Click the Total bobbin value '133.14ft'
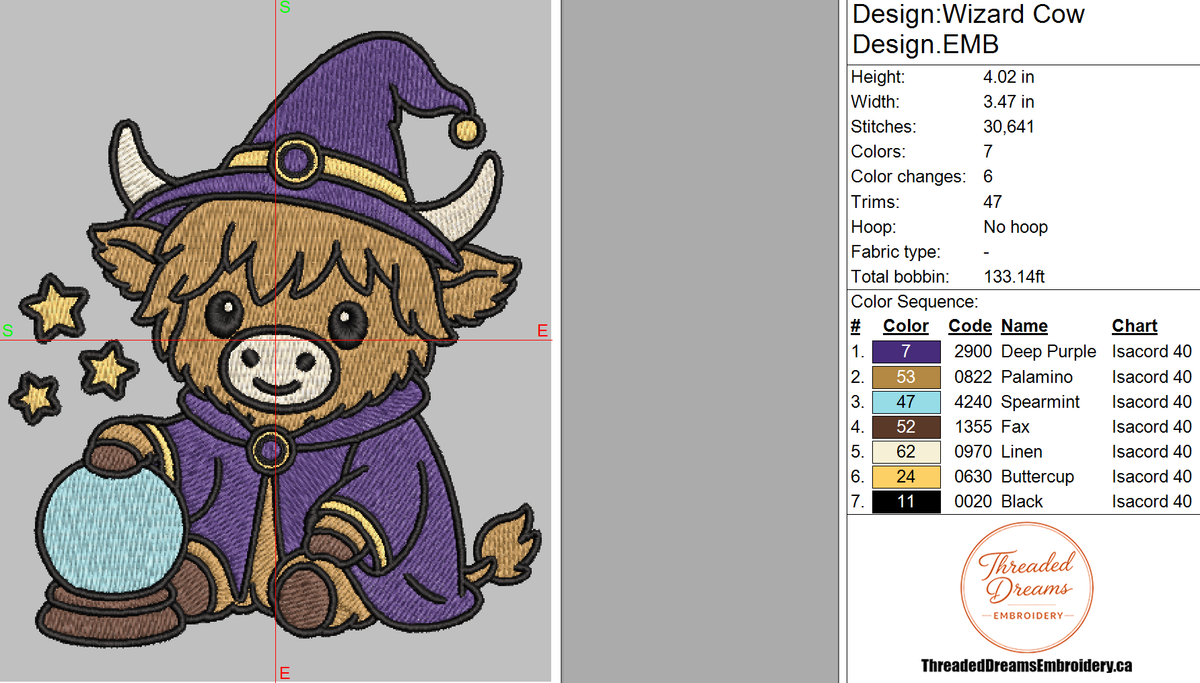The image size is (1200, 683). pos(1014,277)
